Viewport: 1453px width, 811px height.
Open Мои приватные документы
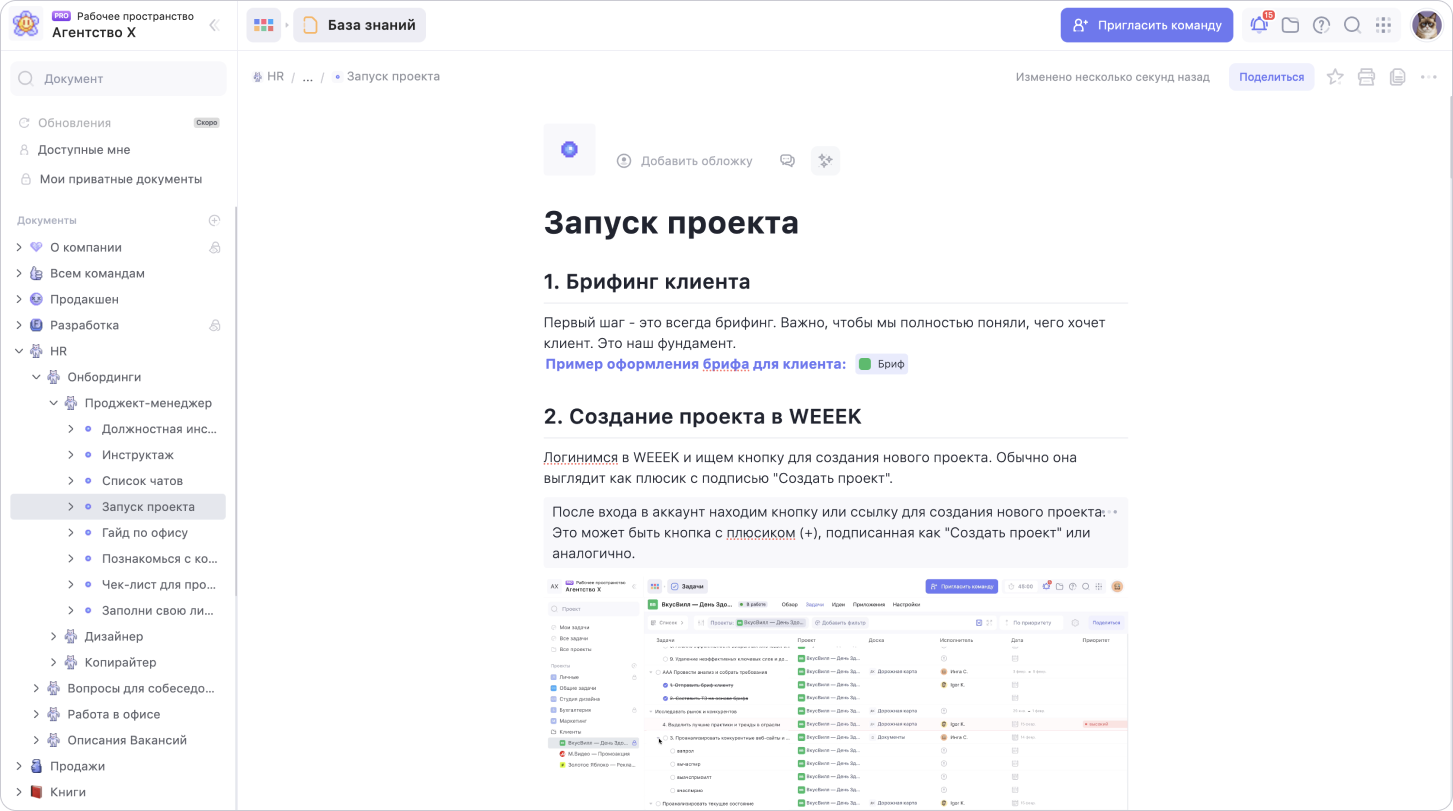(121, 179)
